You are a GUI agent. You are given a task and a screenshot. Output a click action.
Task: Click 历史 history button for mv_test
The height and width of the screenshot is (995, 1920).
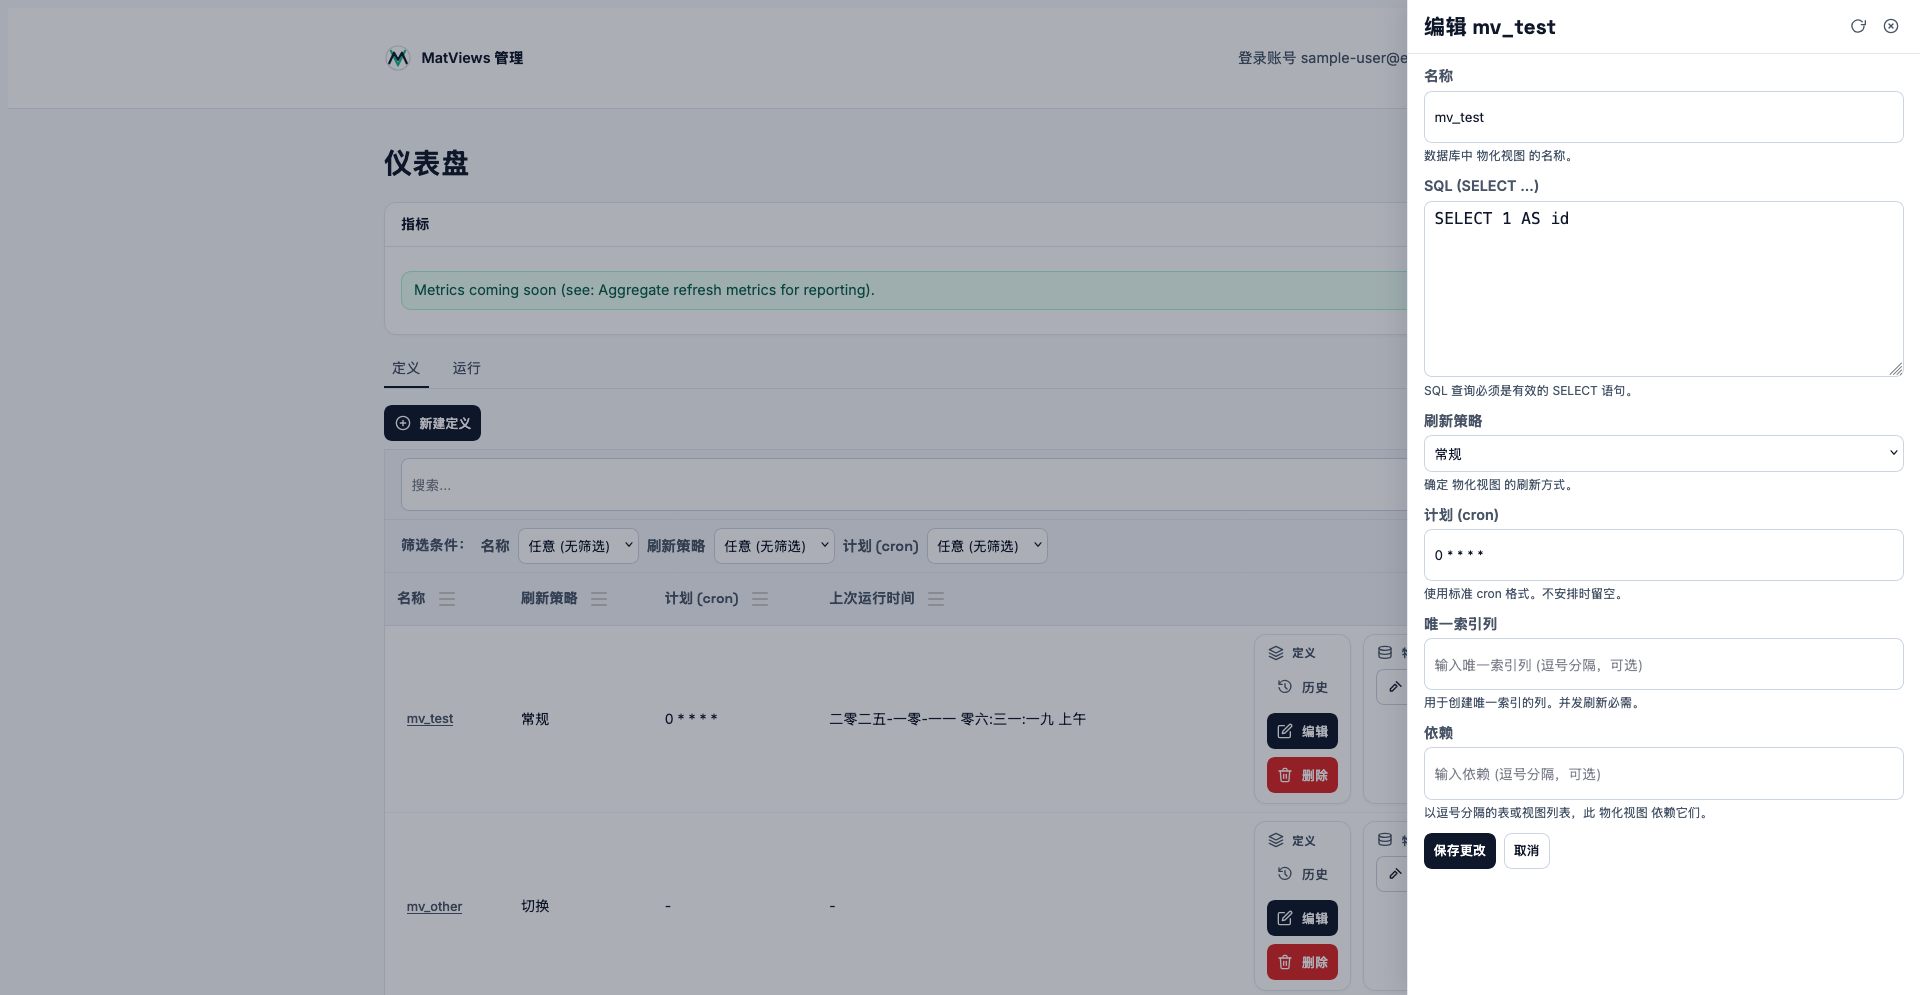(x=1302, y=688)
